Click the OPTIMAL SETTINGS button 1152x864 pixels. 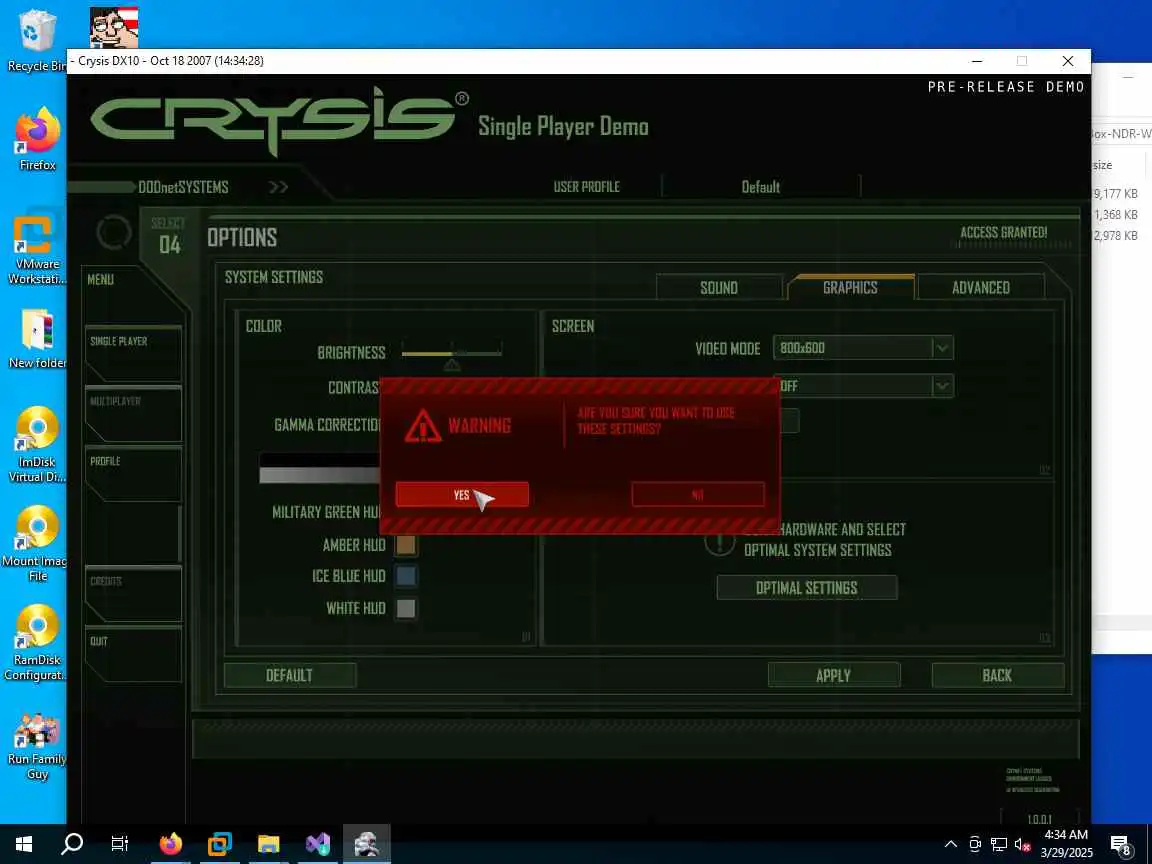click(807, 588)
